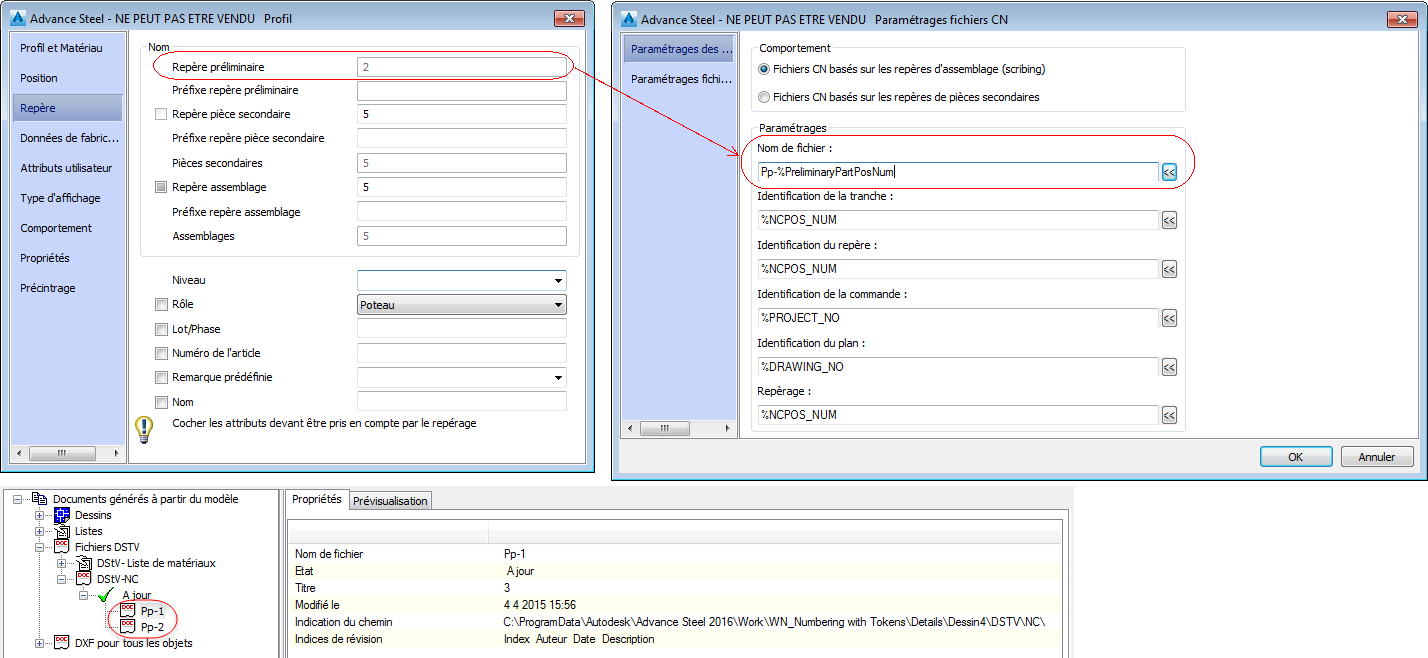Image resolution: width=1428 pixels, height=658 pixels.
Task: Collapse the Fichiers DSTV tree node
Action: pos(40,547)
